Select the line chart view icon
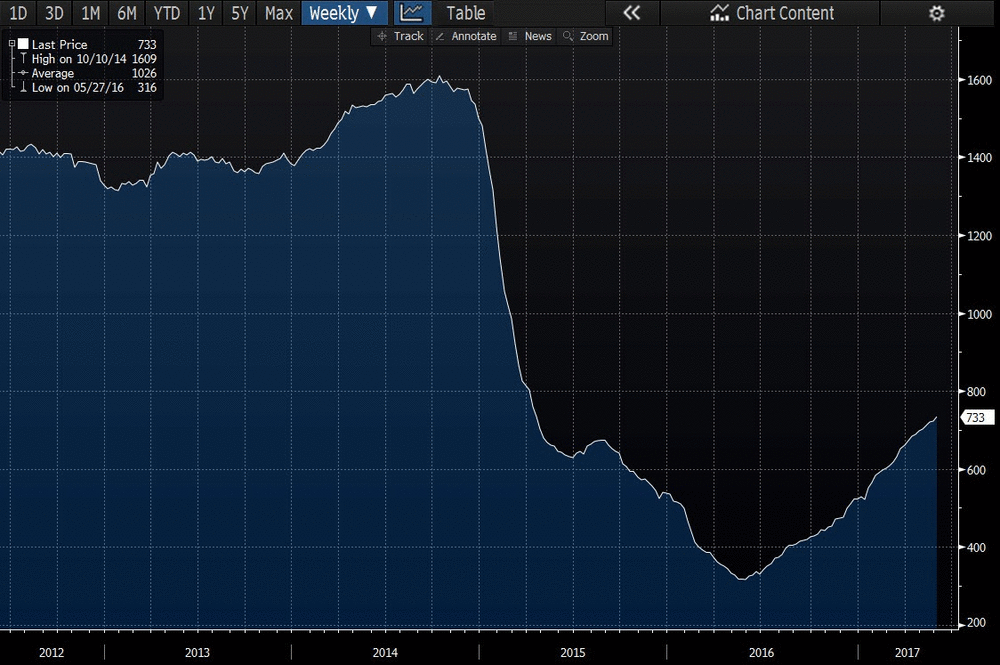This screenshot has height=665, width=1000. [412, 13]
